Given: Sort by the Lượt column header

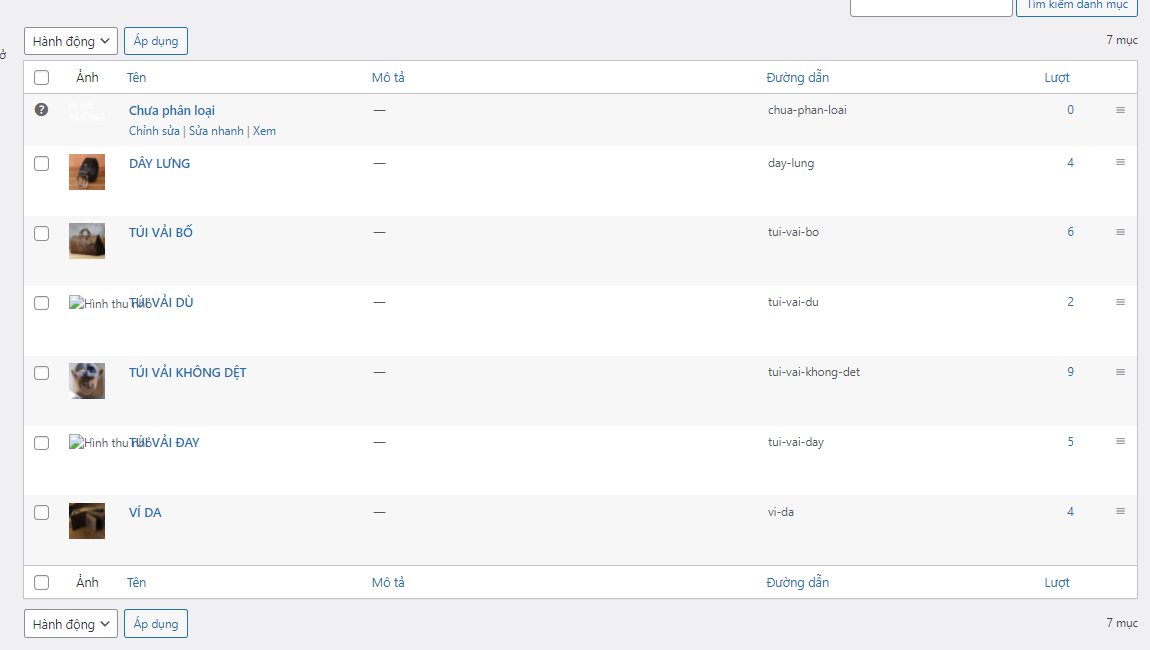Looking at the screenshot, I should click(1057, 78).
